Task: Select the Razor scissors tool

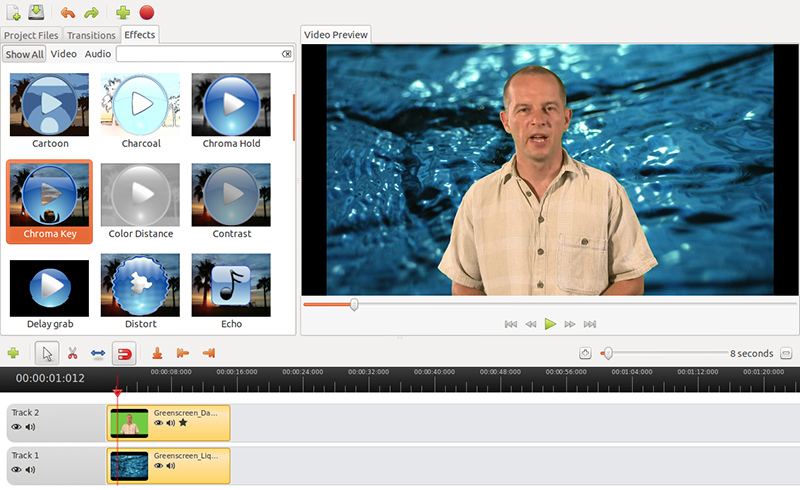Action: pyautogui.click(x=72, y=353)
